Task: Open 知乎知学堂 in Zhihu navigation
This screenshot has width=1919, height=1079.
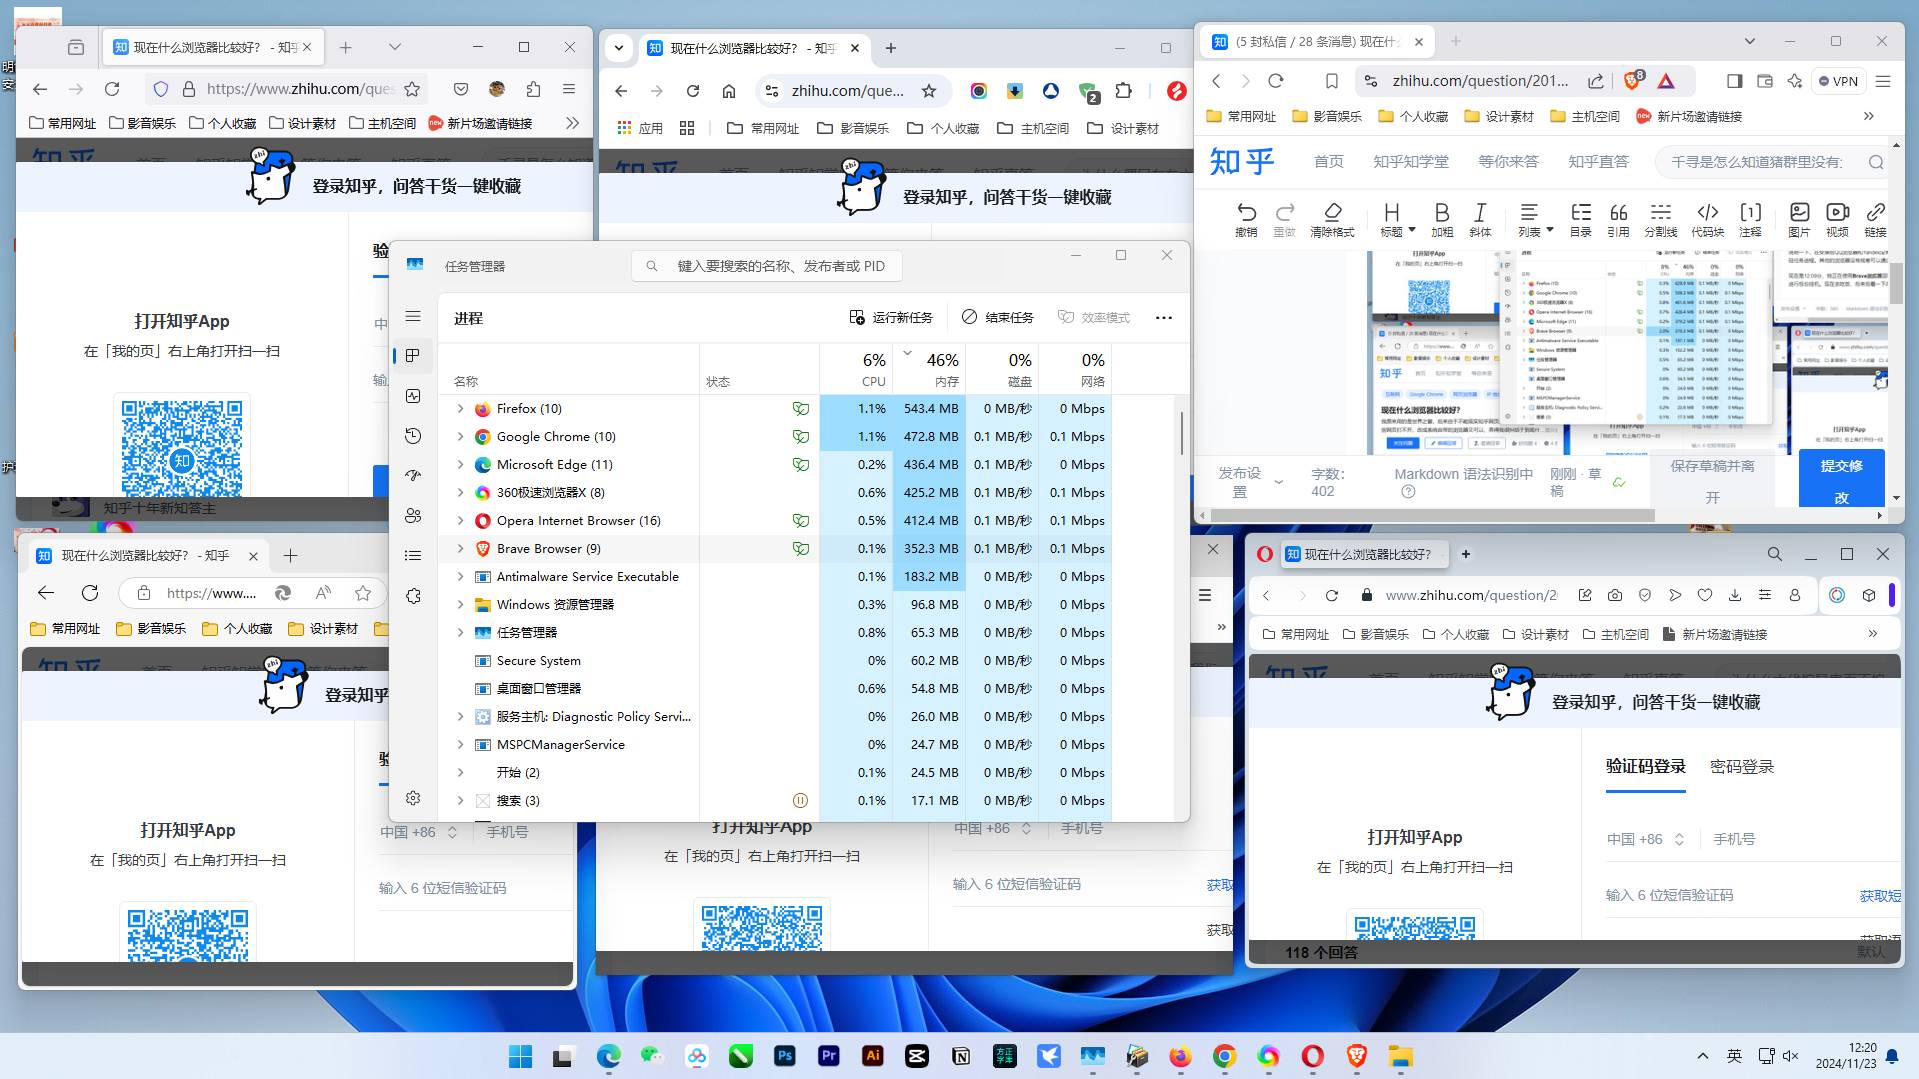Action: [1410, 161]
